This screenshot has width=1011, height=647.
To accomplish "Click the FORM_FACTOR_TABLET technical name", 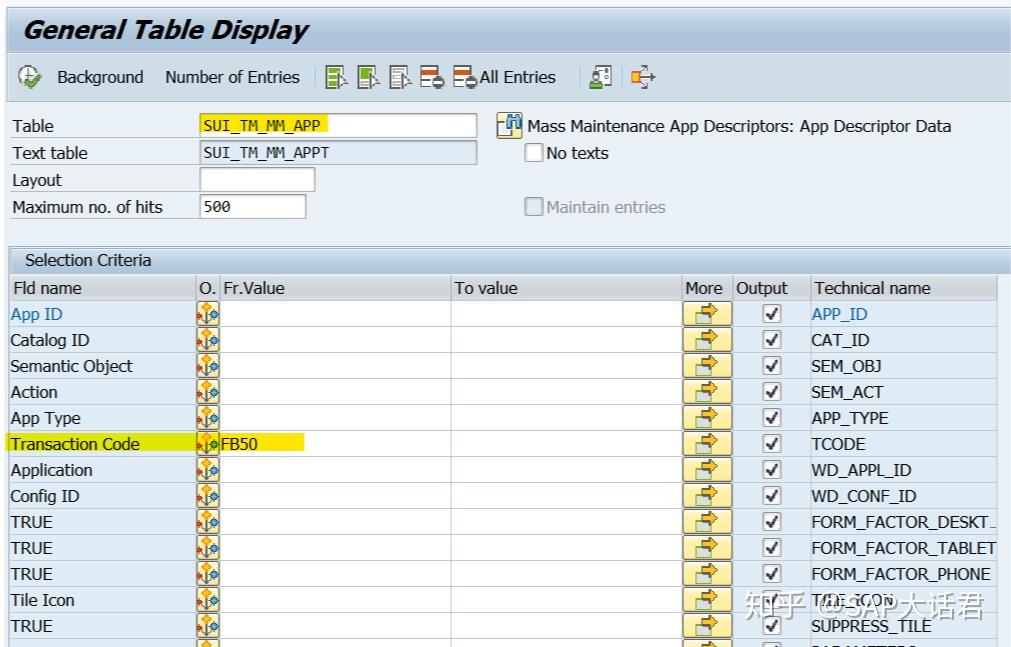I will [903, 548].
